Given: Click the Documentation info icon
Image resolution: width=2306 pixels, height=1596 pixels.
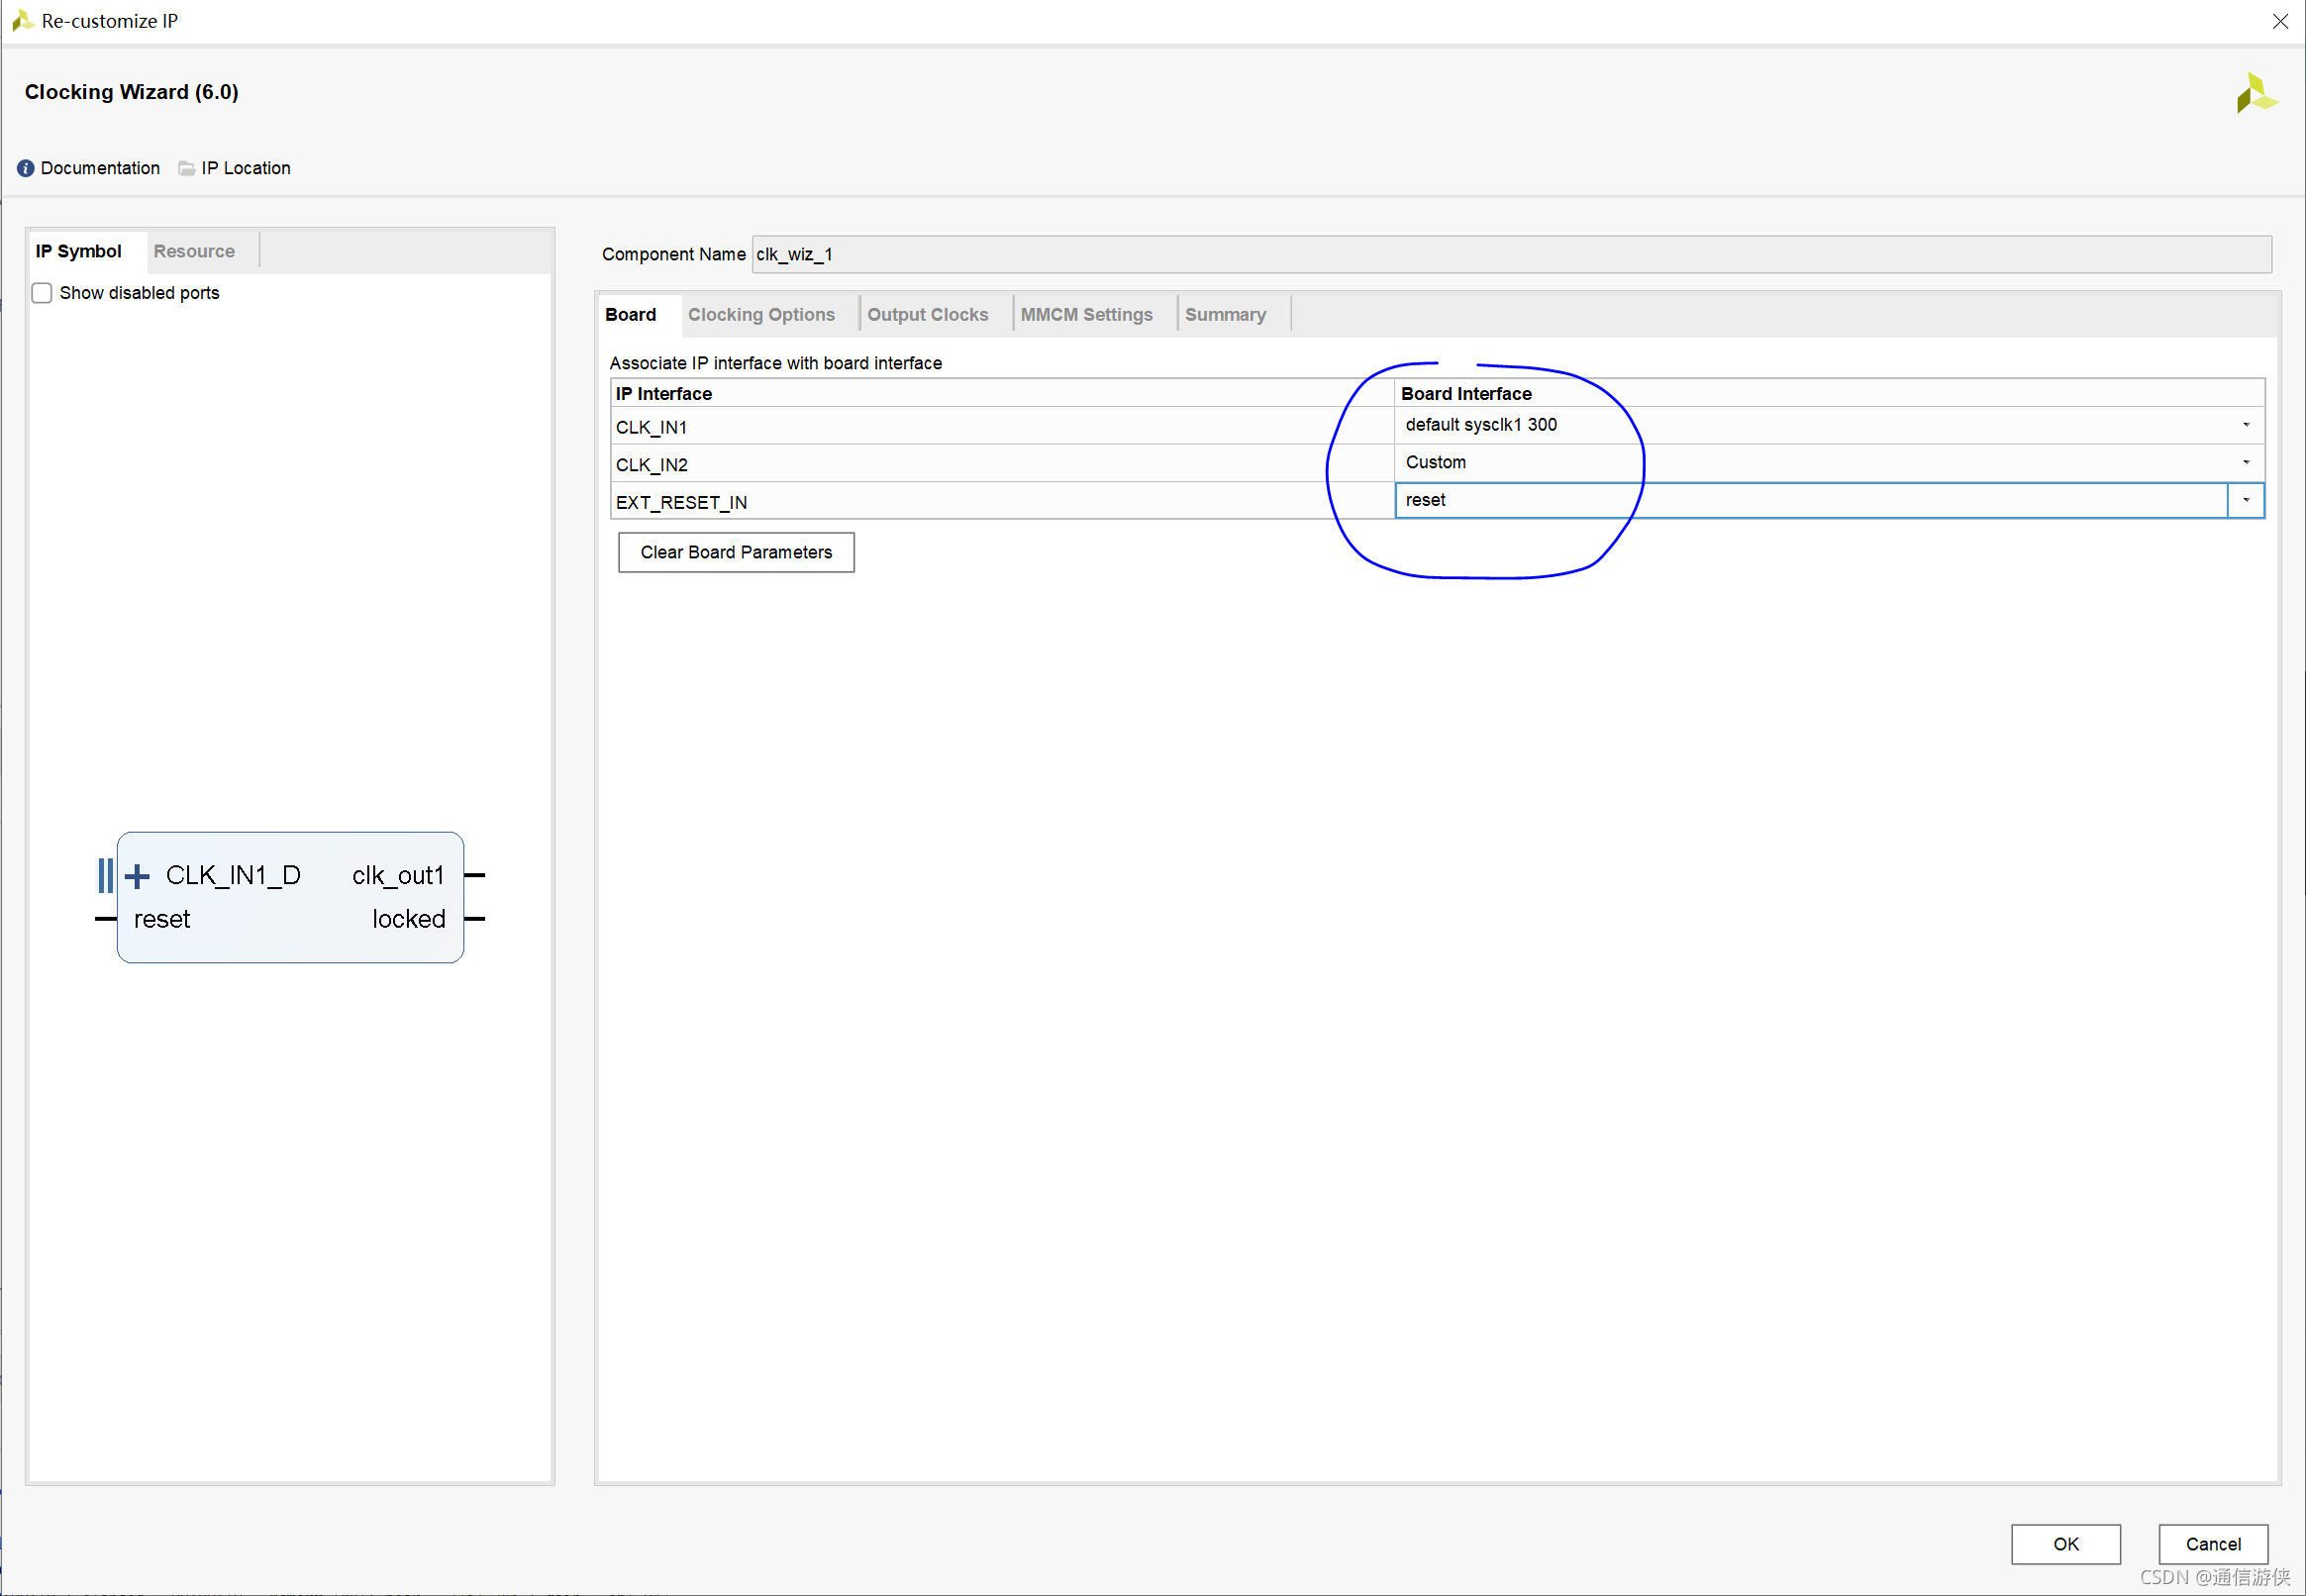Looking at the screenshot, I should click(x=26, y=168).
